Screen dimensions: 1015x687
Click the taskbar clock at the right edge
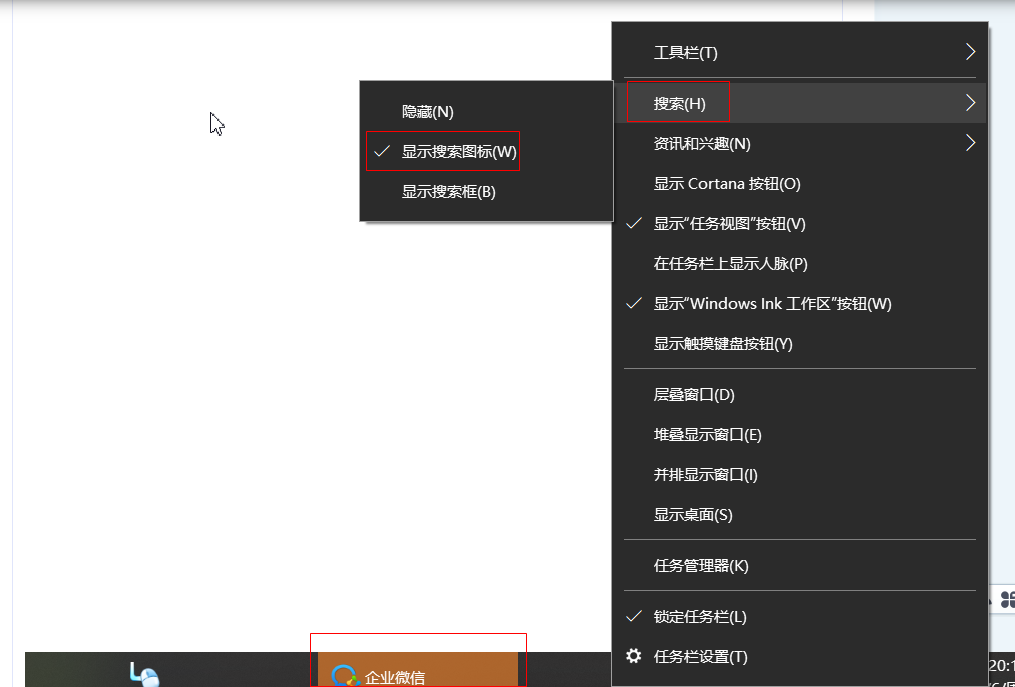(1000, 666)
